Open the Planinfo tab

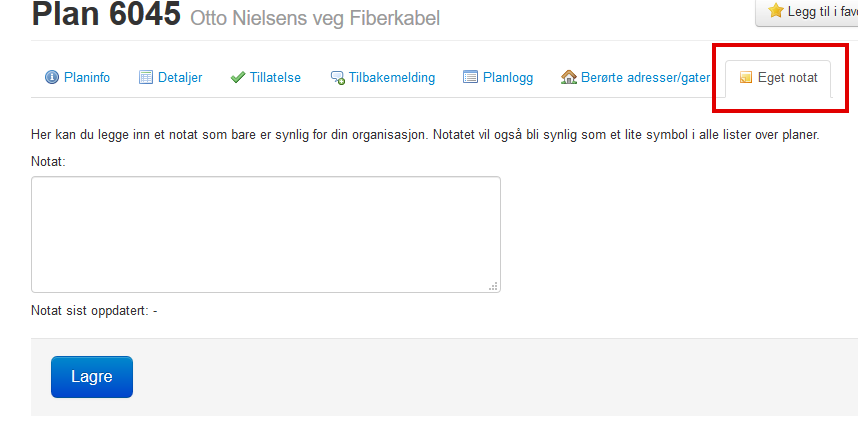coord(86,78)
